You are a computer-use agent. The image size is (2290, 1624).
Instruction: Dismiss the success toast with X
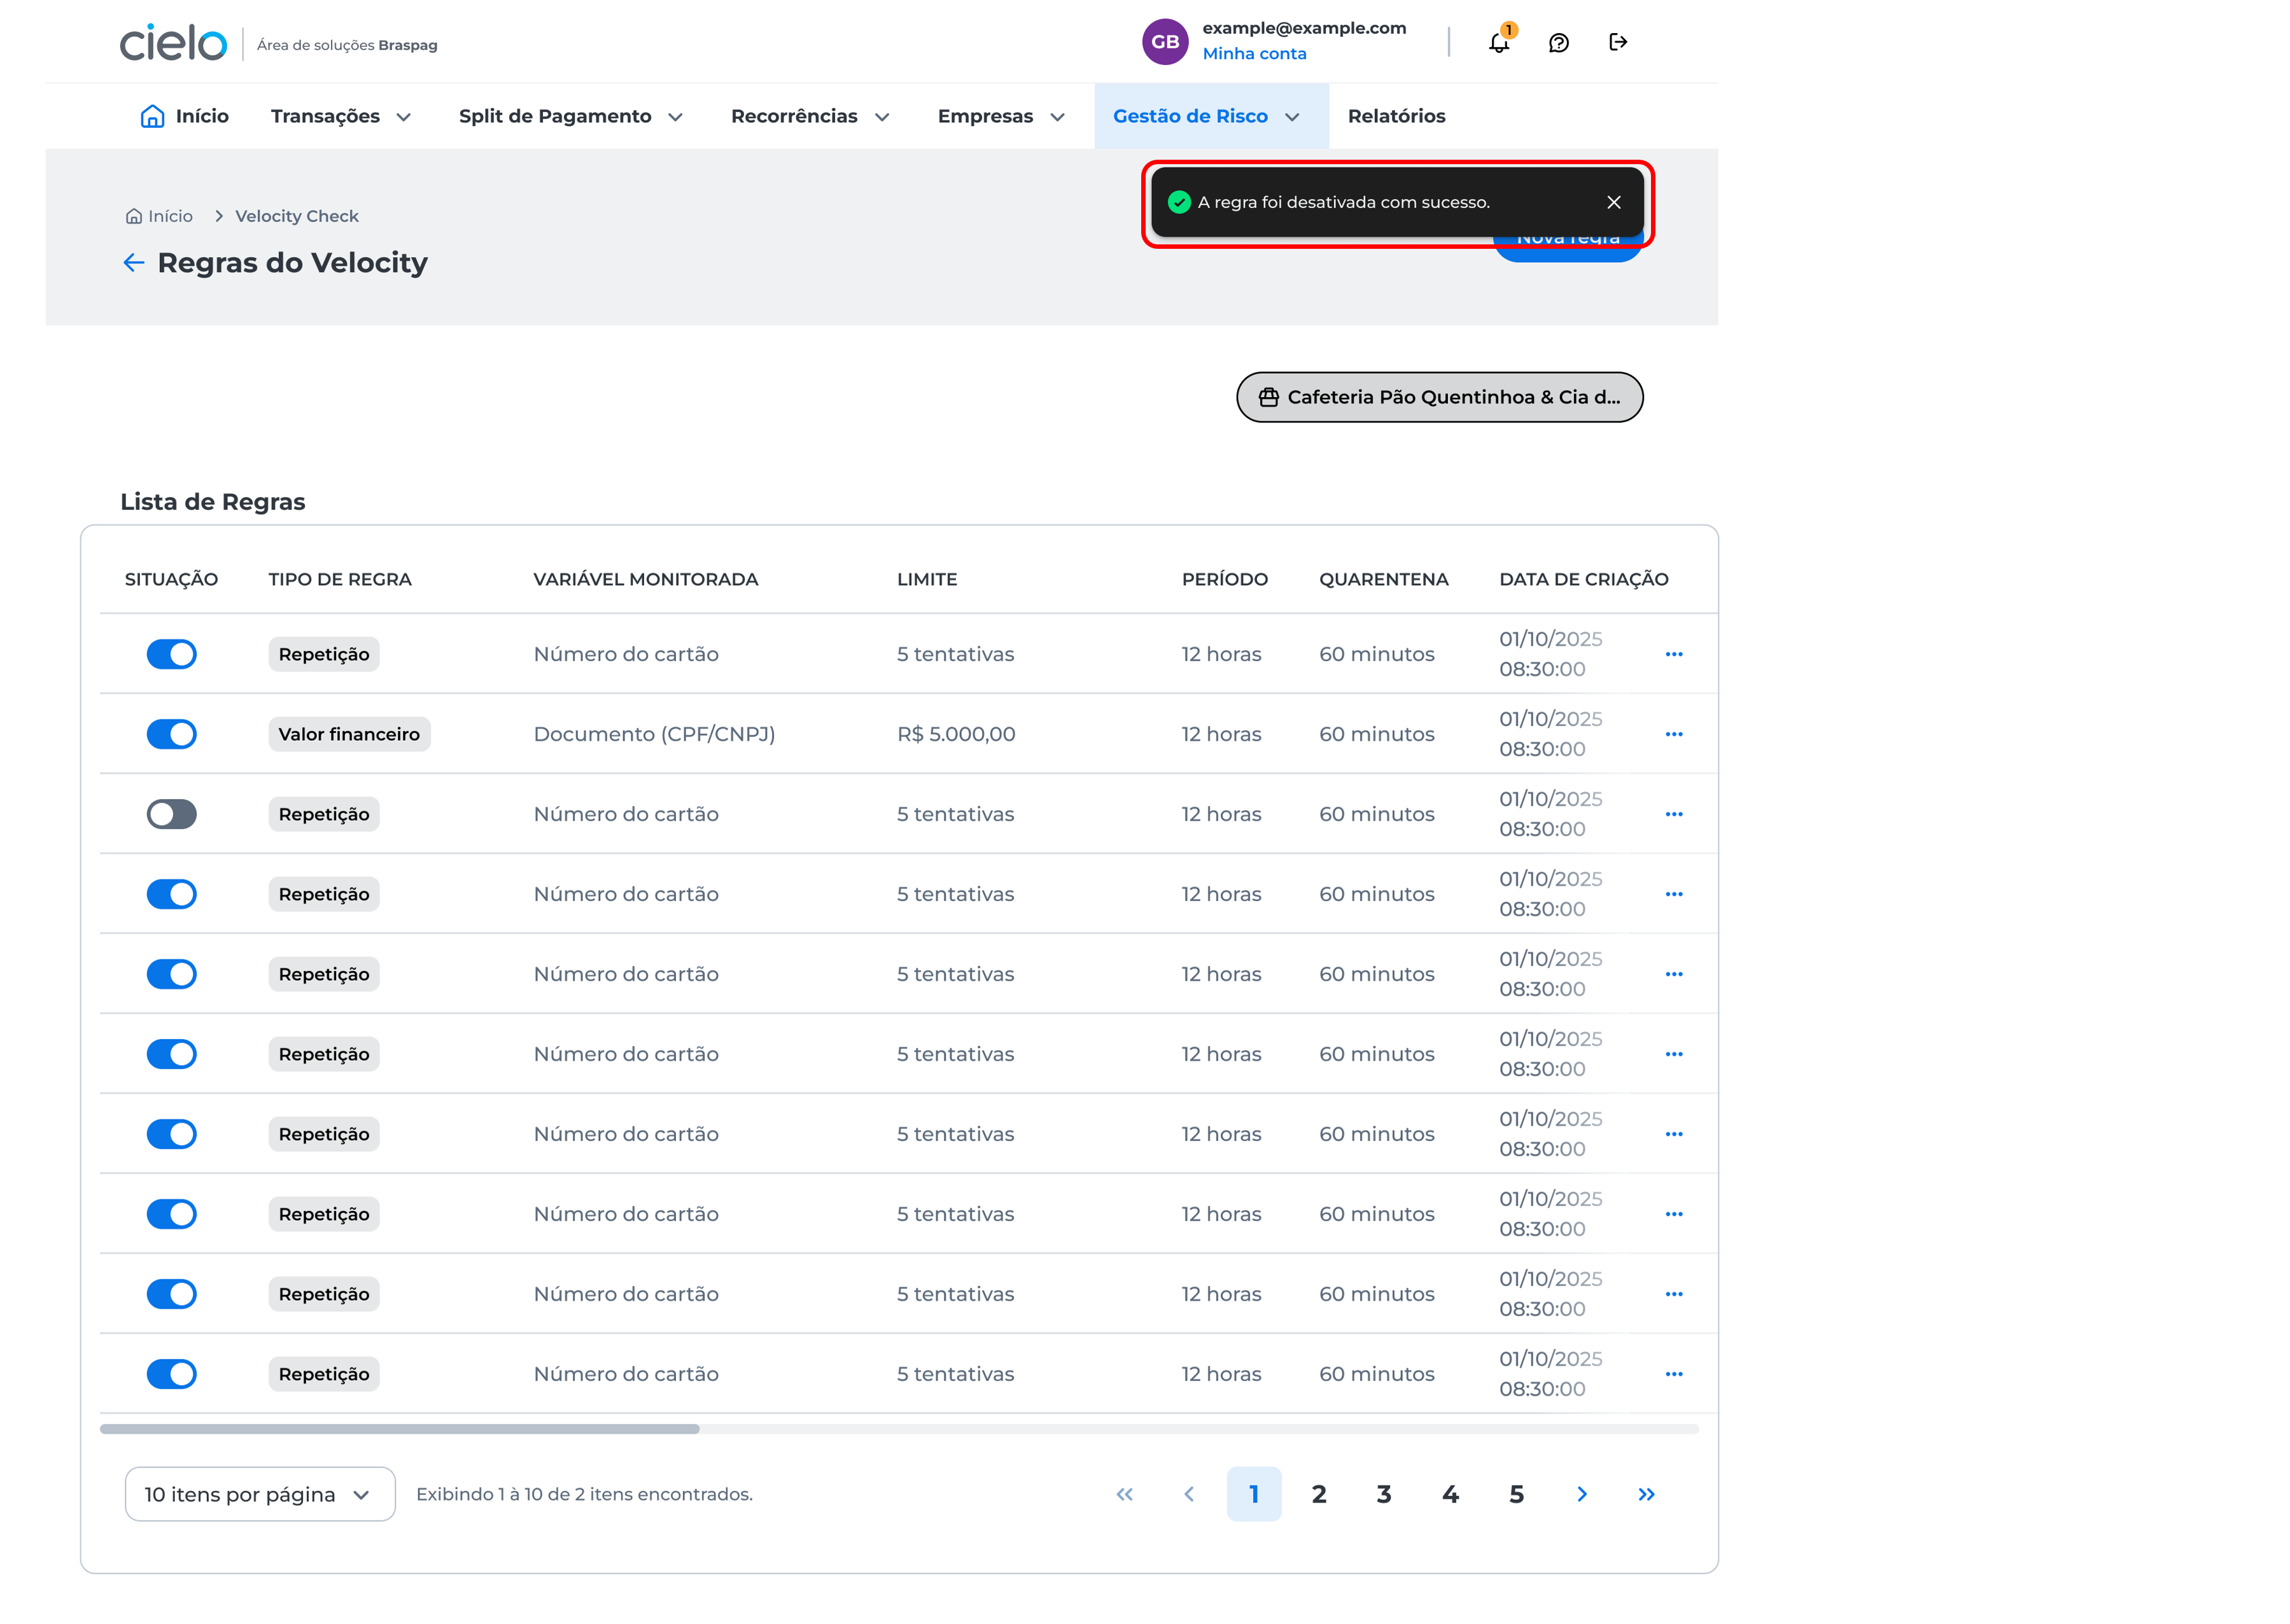coord(1613,202)
